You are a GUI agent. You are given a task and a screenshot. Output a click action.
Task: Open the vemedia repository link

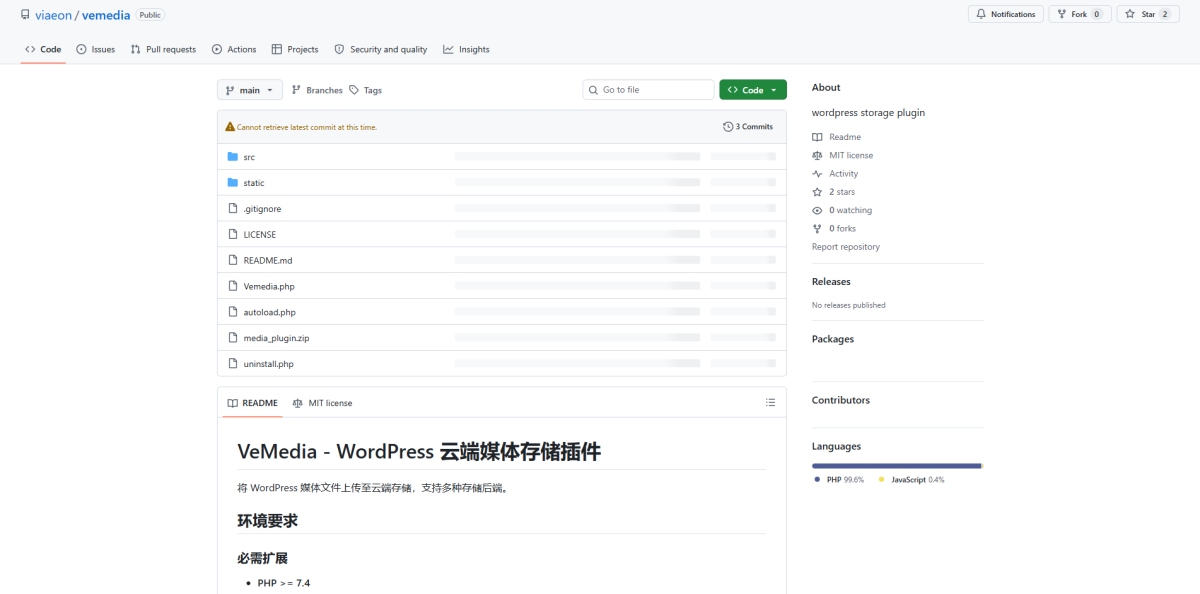pyautogui.click(x=105, y=15)
